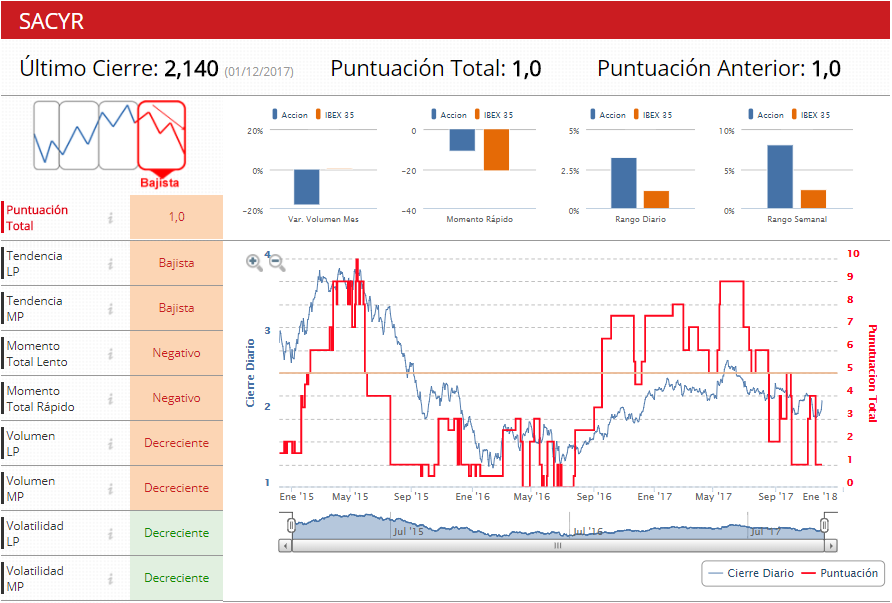Click Decreciente value in Volatilidad LP row
This screenshot has height=603, width=892.
coord(176,532)
